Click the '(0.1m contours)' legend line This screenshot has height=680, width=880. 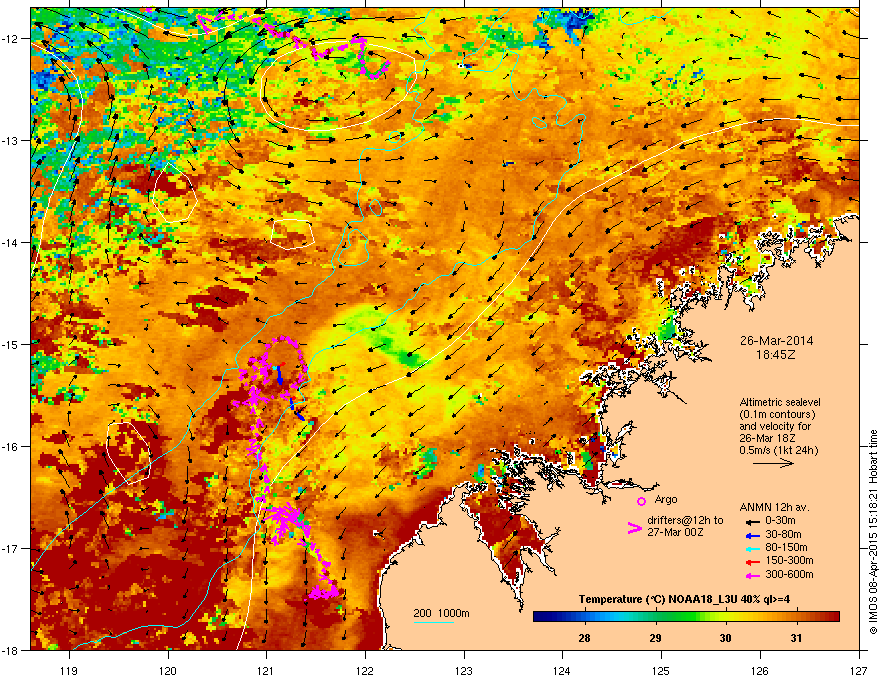(777, 415)
